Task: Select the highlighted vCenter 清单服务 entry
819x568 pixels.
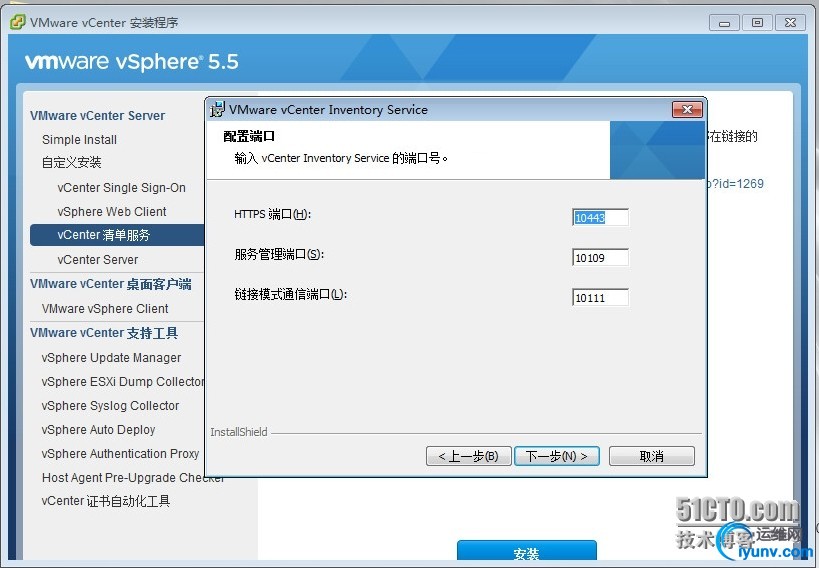Action: 117,235
